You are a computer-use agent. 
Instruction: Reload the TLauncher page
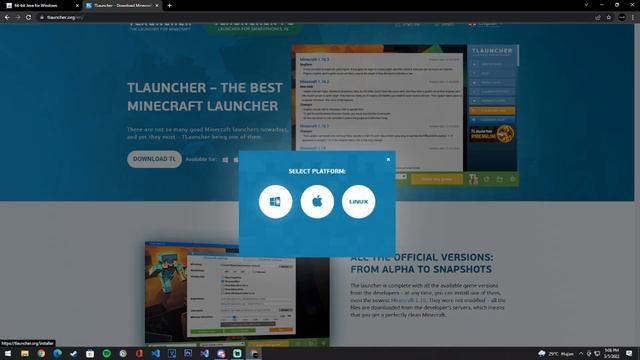pos(28,17)
